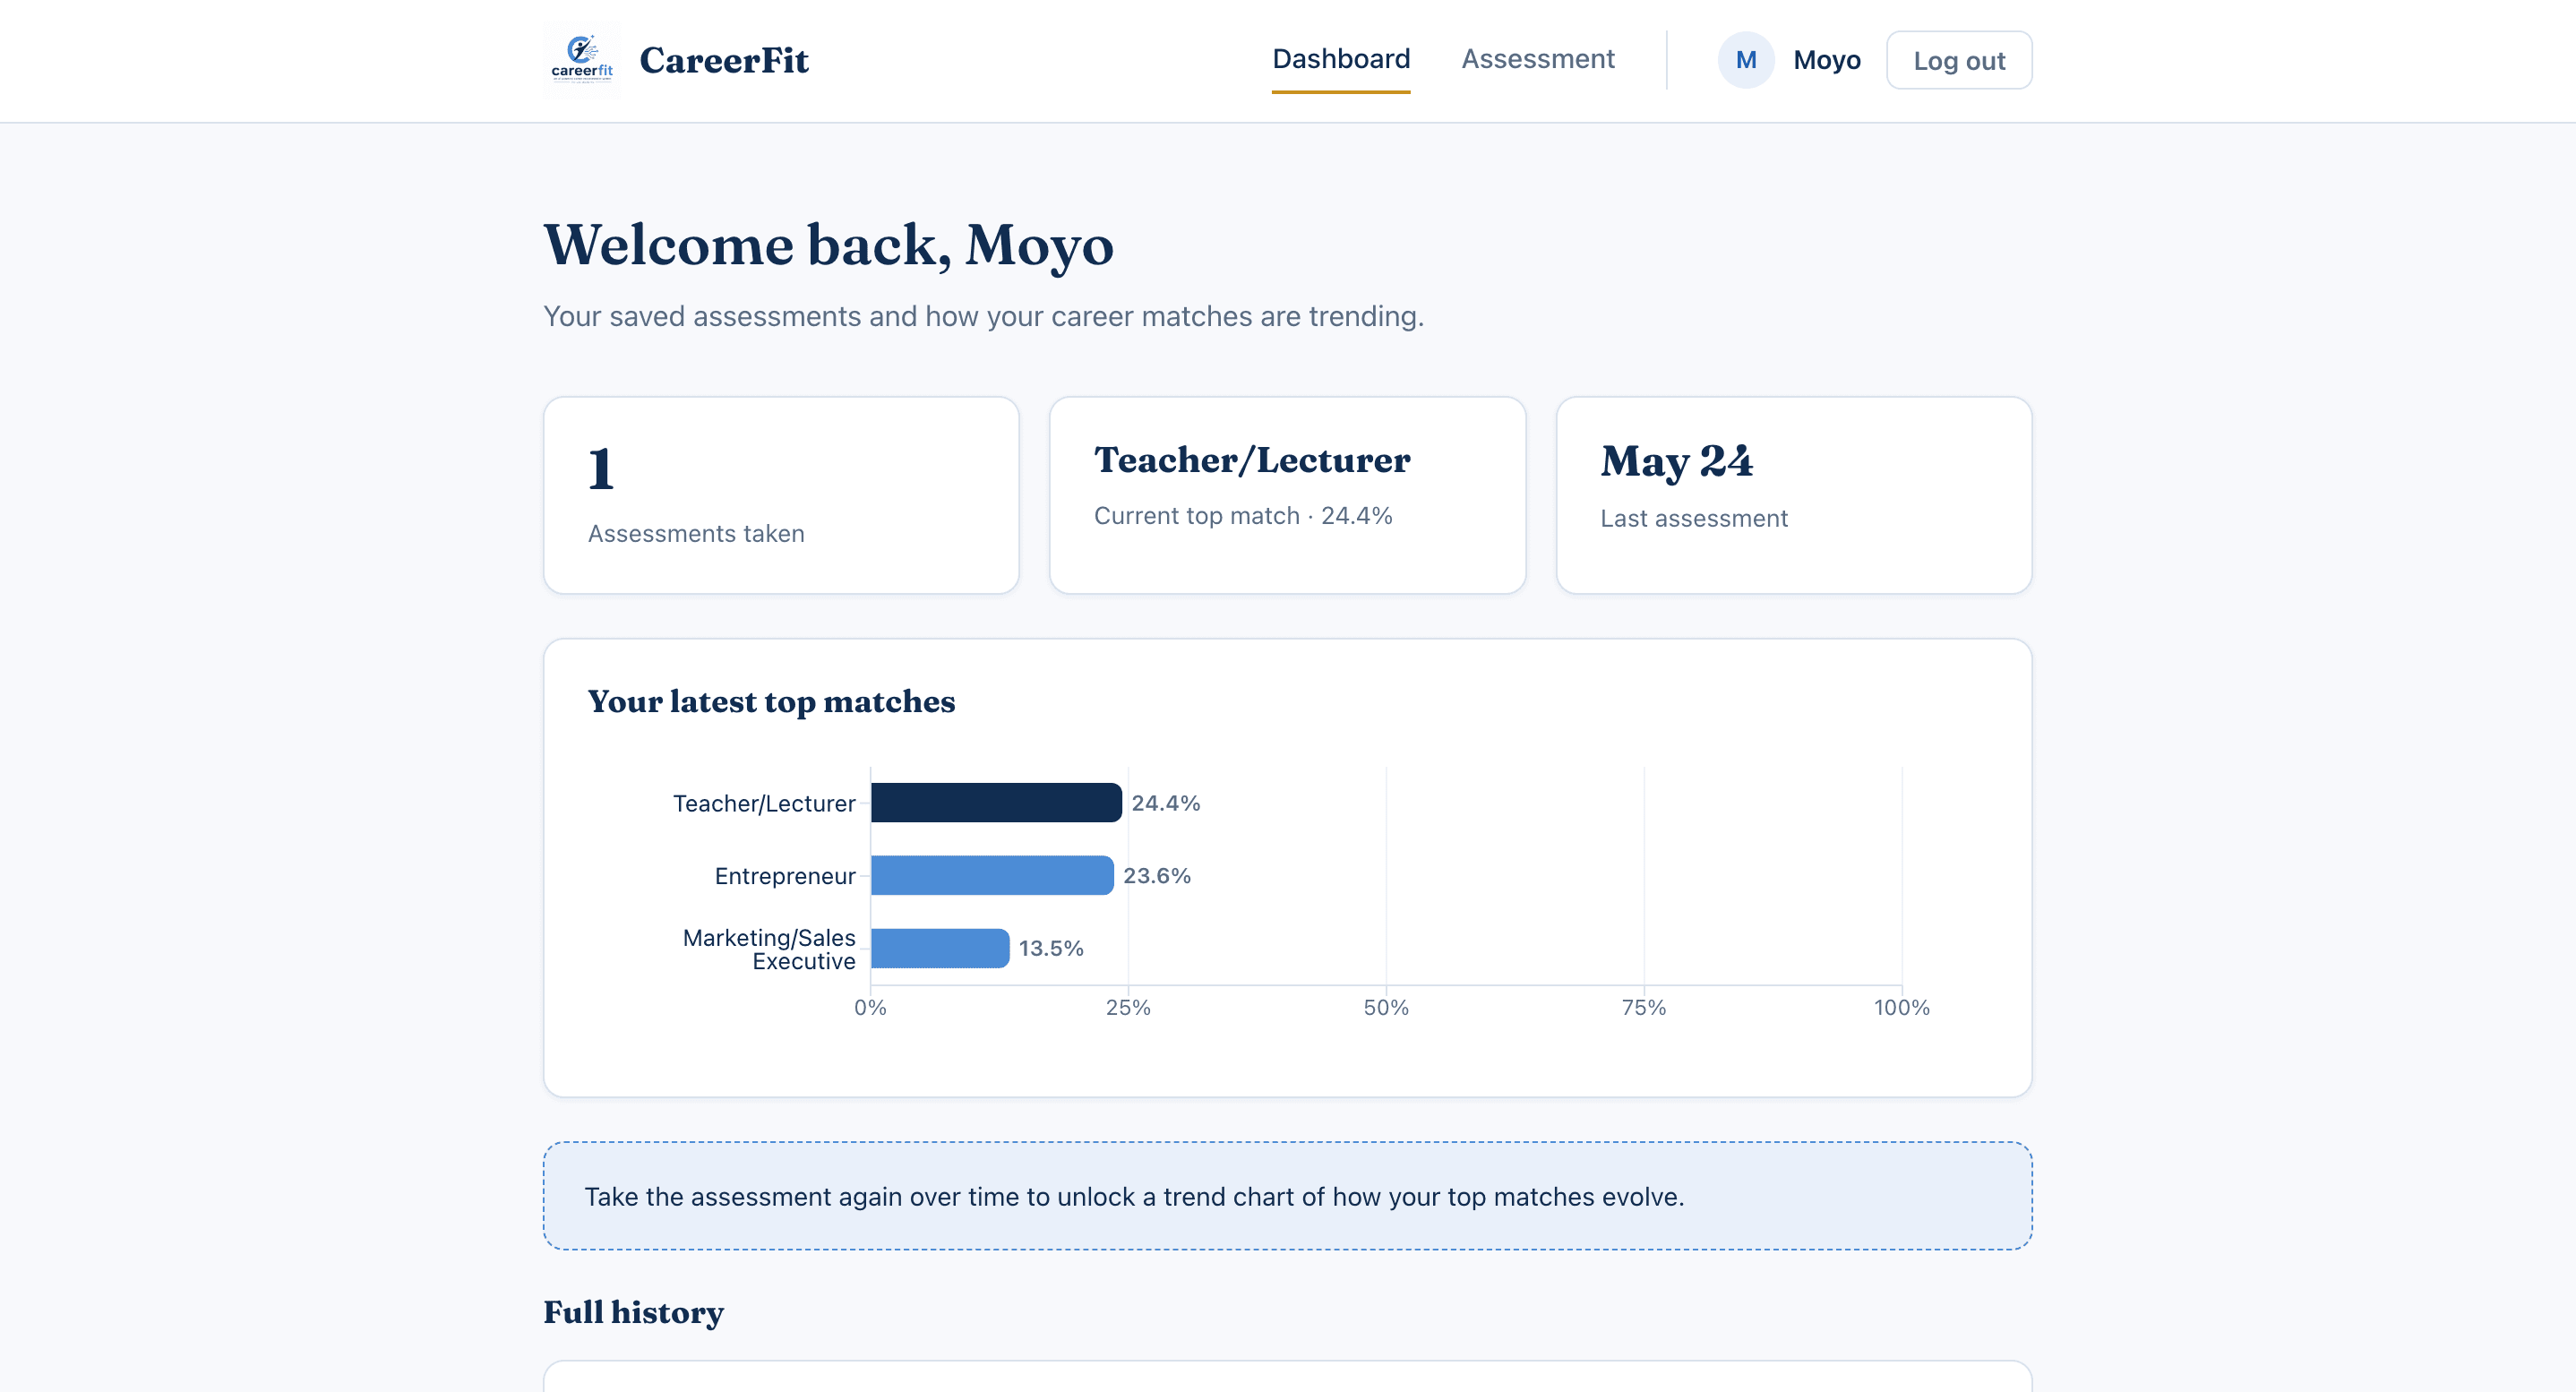
Task: Click the 24.4% bar value label
Action: coord(1165,803)
